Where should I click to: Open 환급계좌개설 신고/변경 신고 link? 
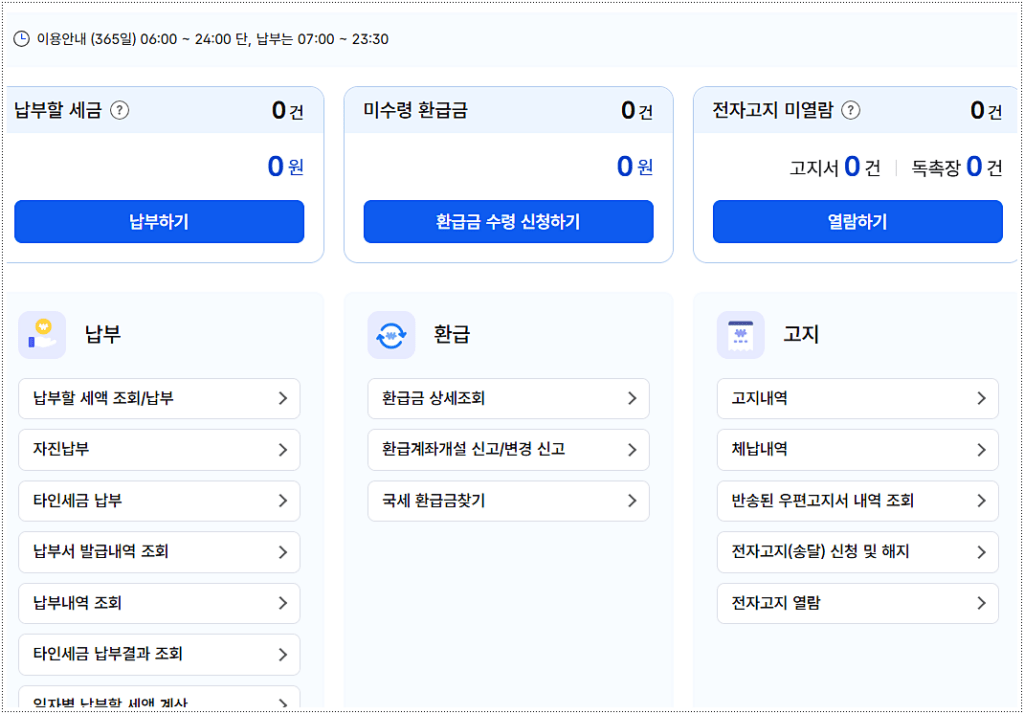click(508, 449)
